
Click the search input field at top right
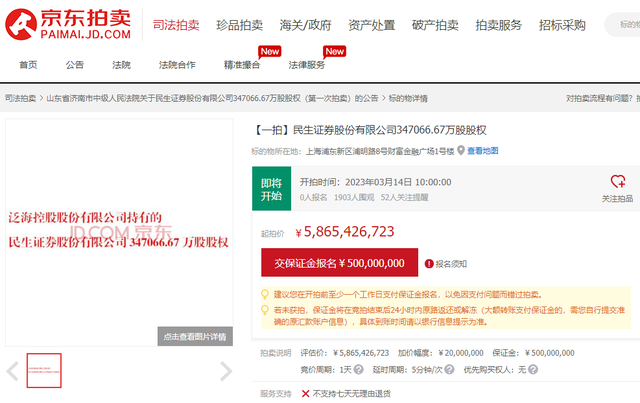click(x=622, y=24)
